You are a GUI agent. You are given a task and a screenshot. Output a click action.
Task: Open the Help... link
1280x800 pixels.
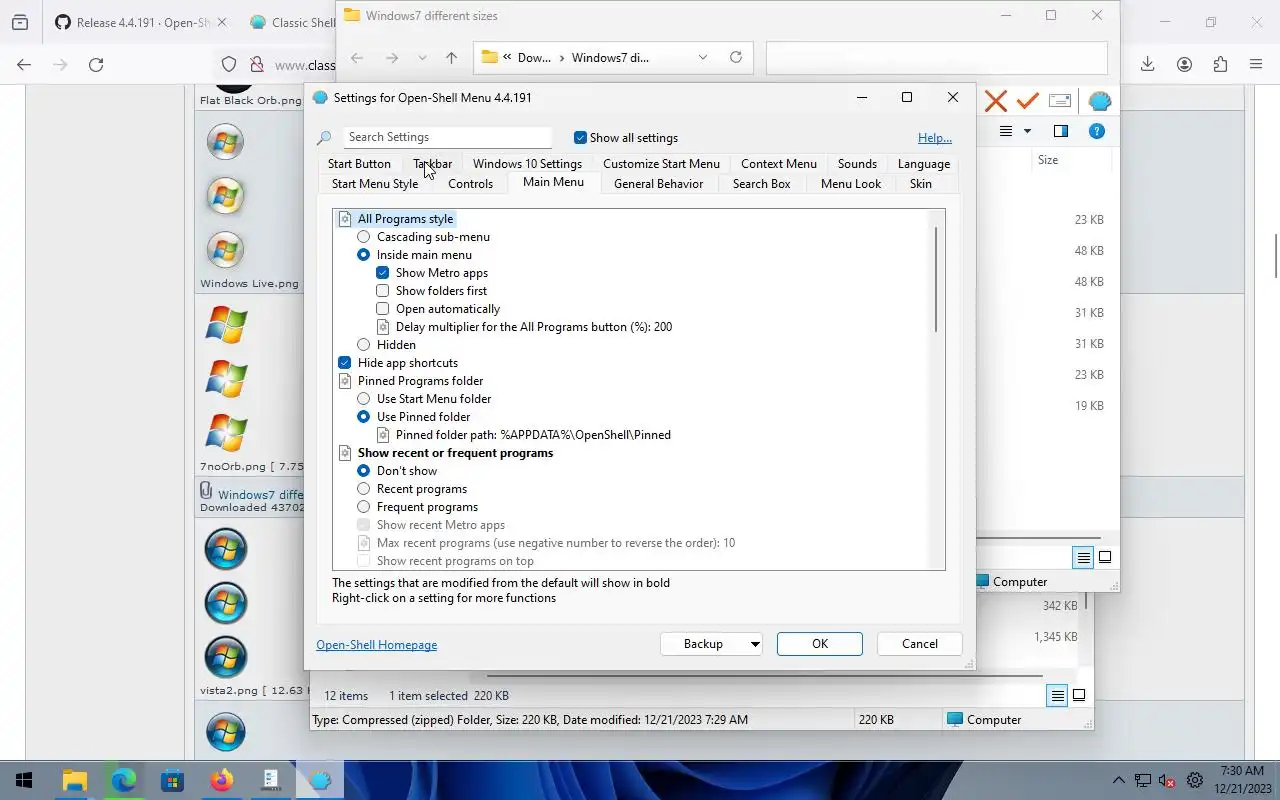point(935,138)
